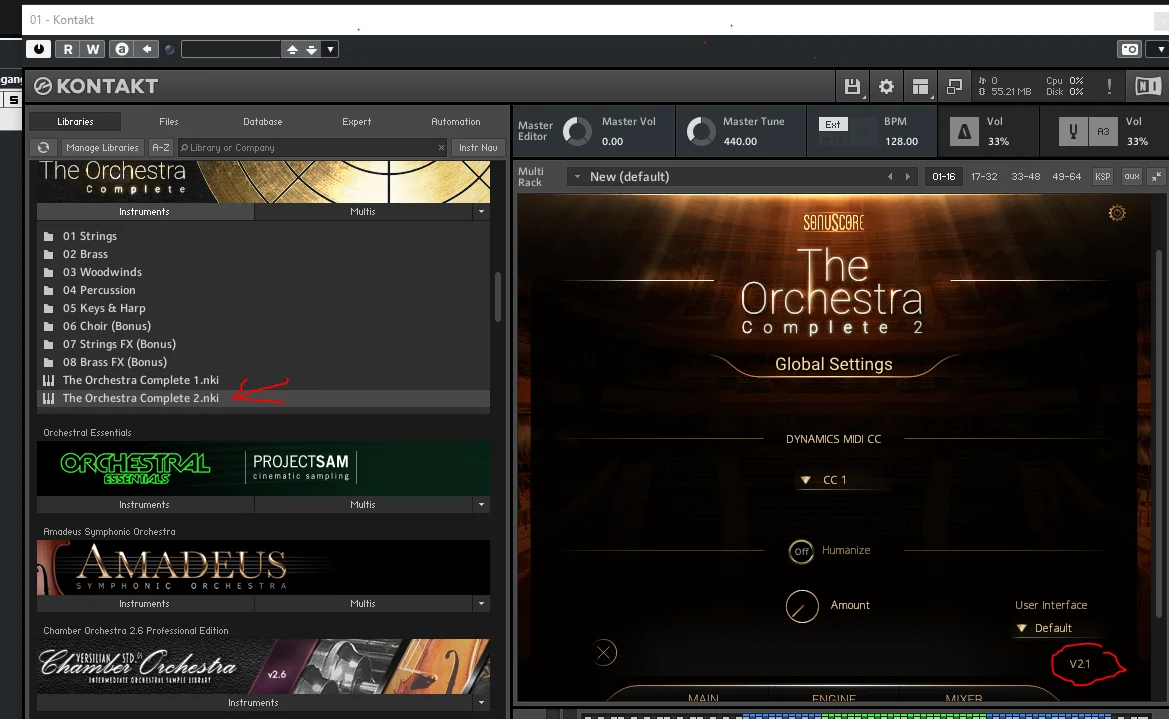The image size is (1169, 719).
Task: Select next multi with right arrow
Action: (x=907, y=177)
